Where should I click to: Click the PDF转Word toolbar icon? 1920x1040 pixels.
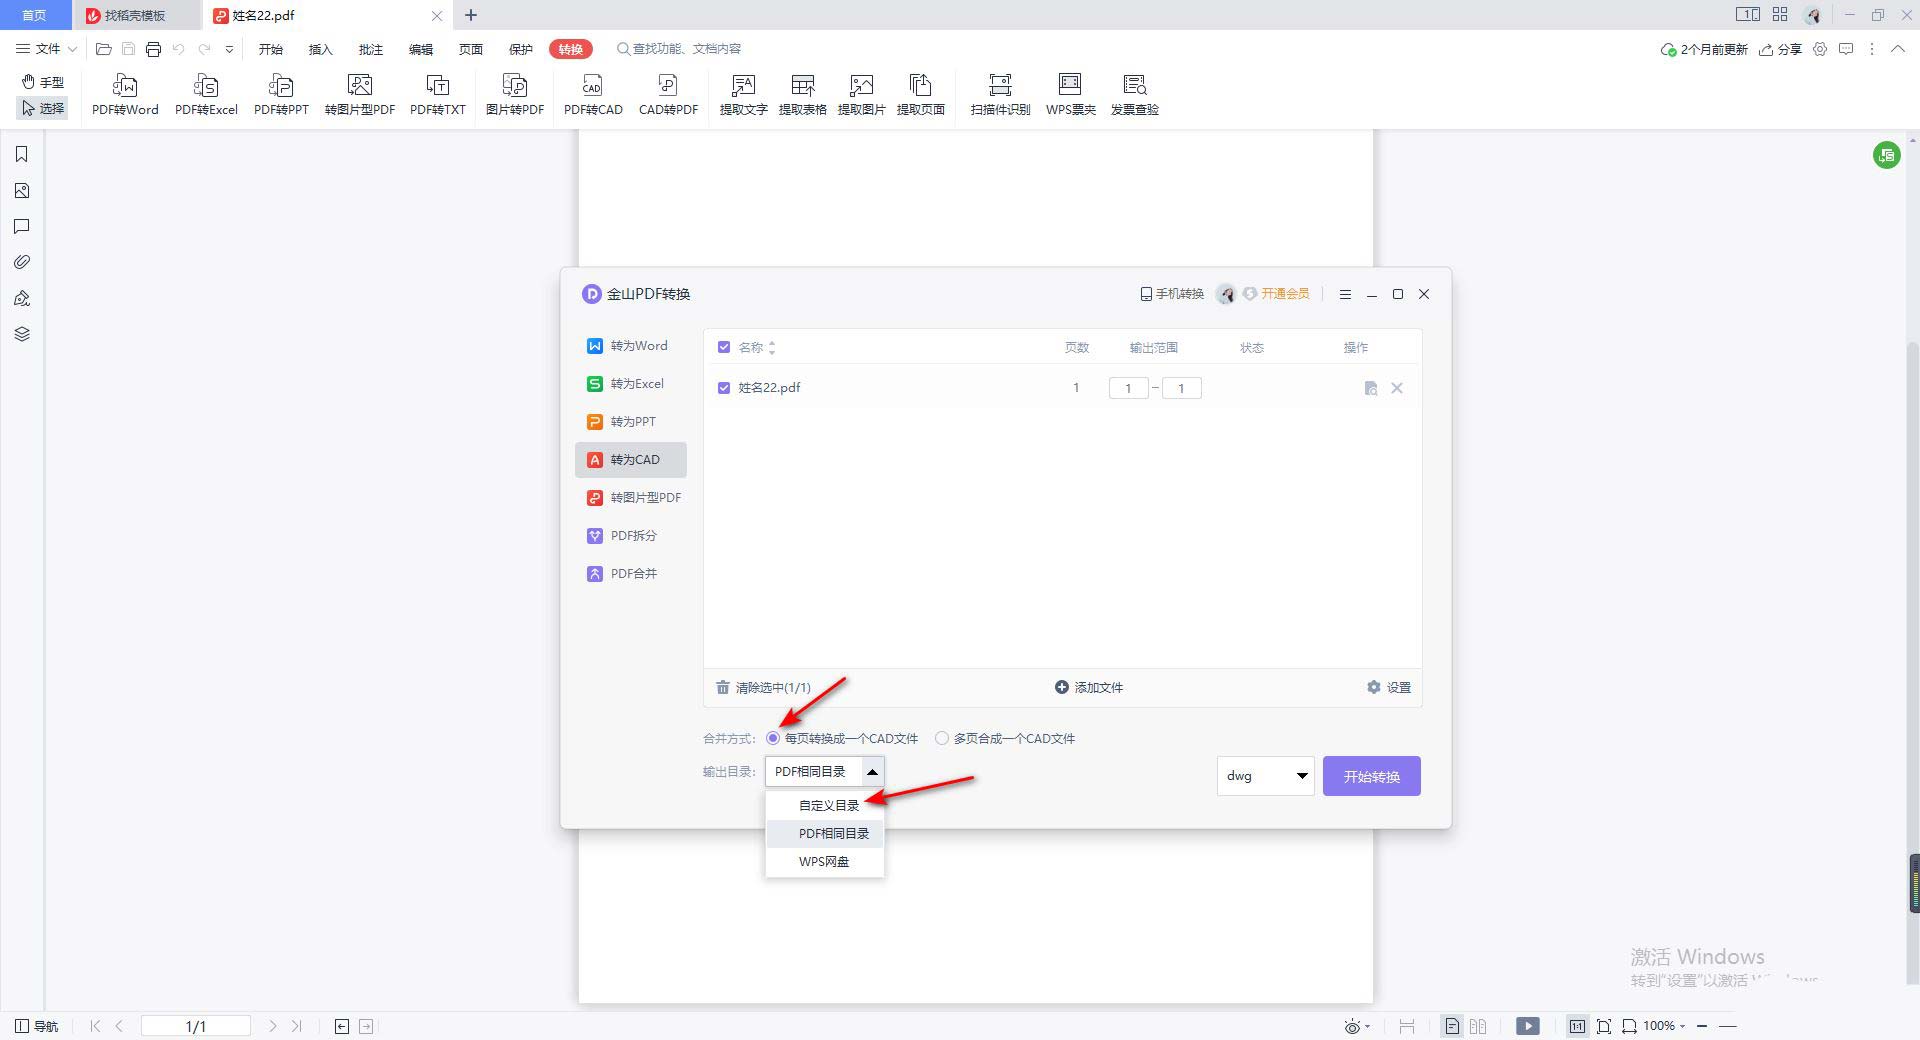125,95
